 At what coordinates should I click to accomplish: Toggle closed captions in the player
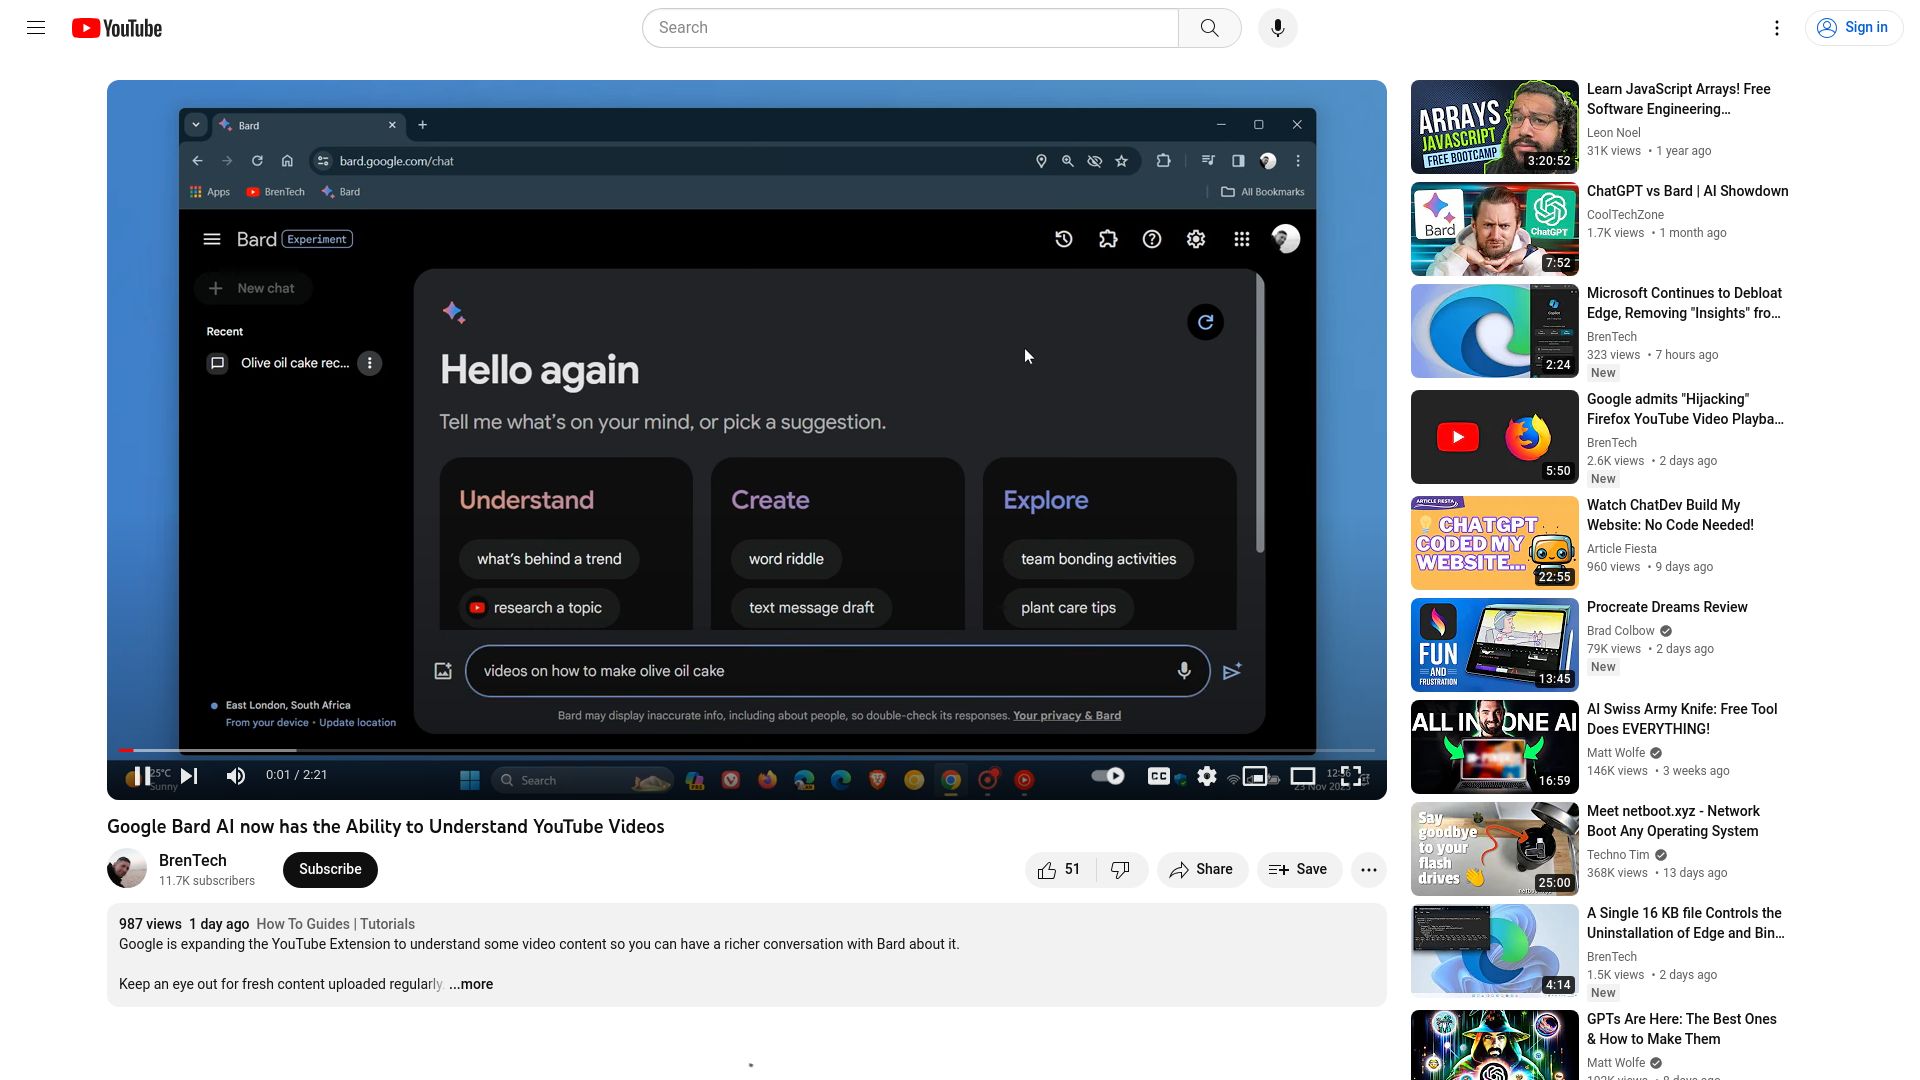[x=1158, y=776]
